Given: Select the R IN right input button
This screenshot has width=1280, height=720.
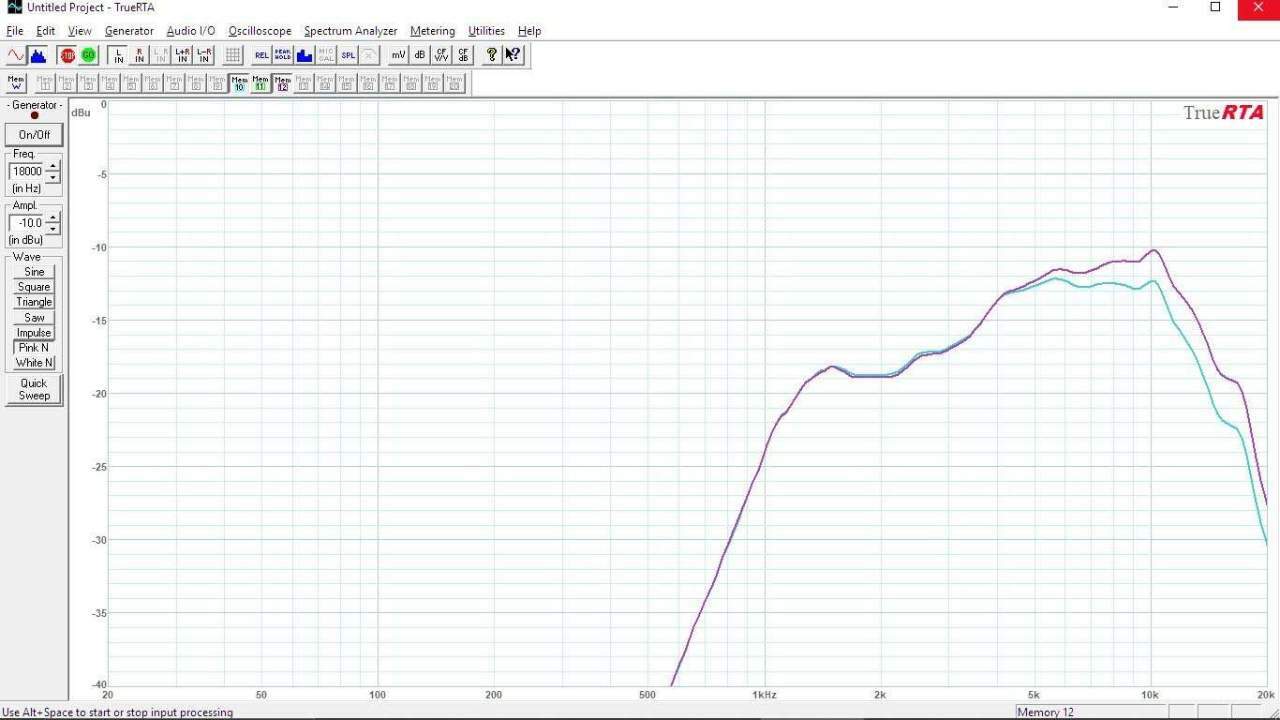Looking at the screenshot, I should pyautogui.click(x=140, y=55).
